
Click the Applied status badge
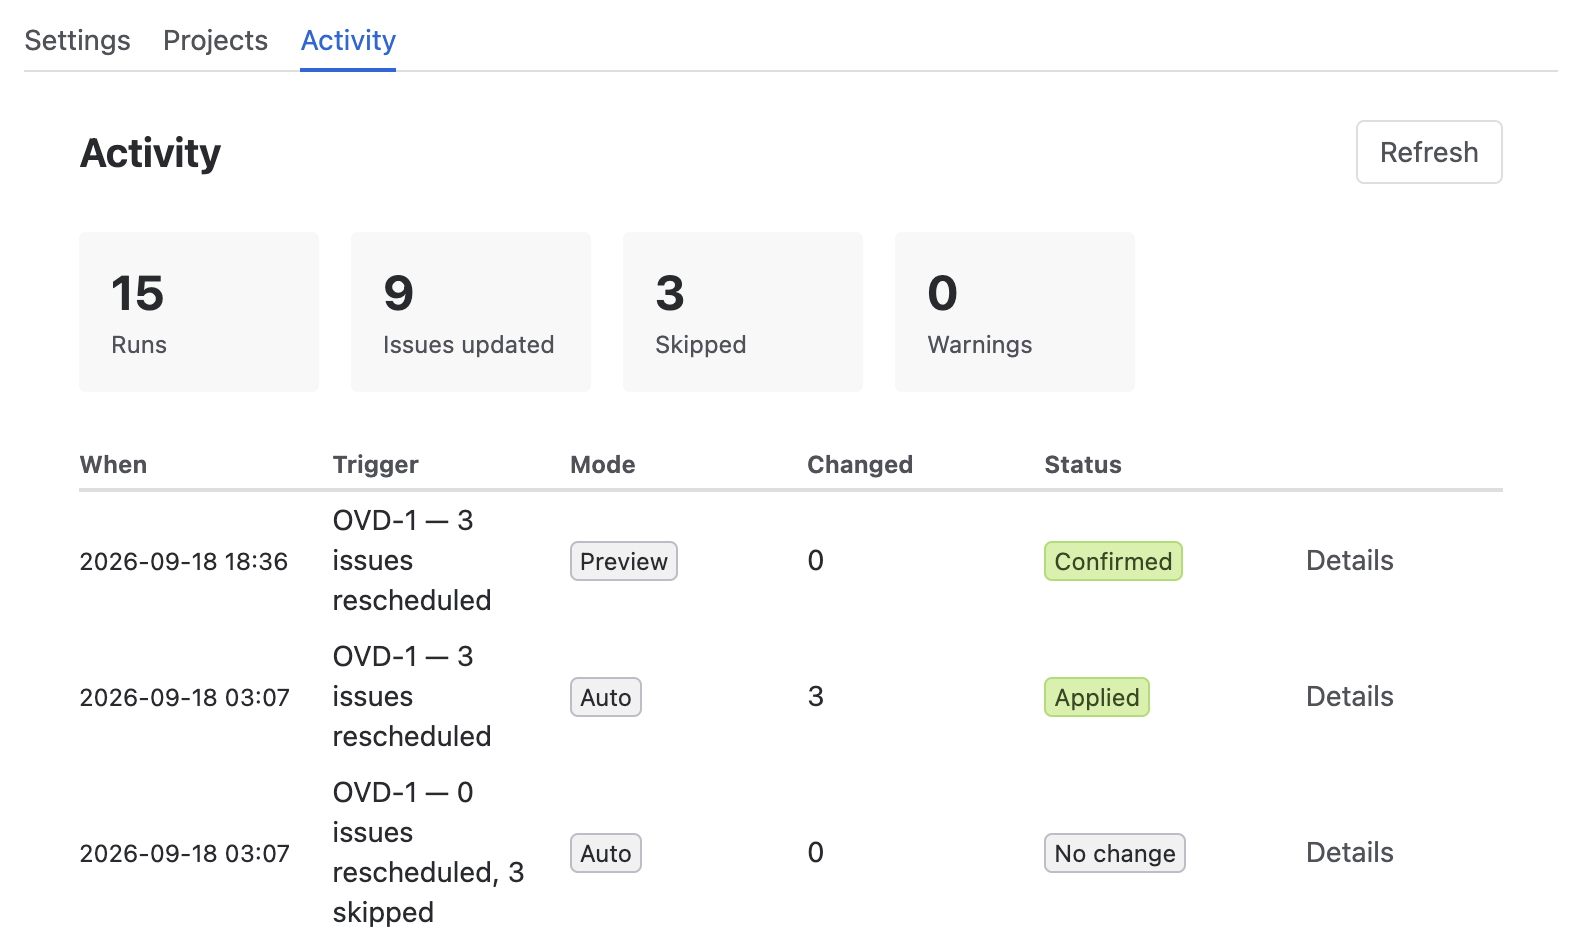1097,697
